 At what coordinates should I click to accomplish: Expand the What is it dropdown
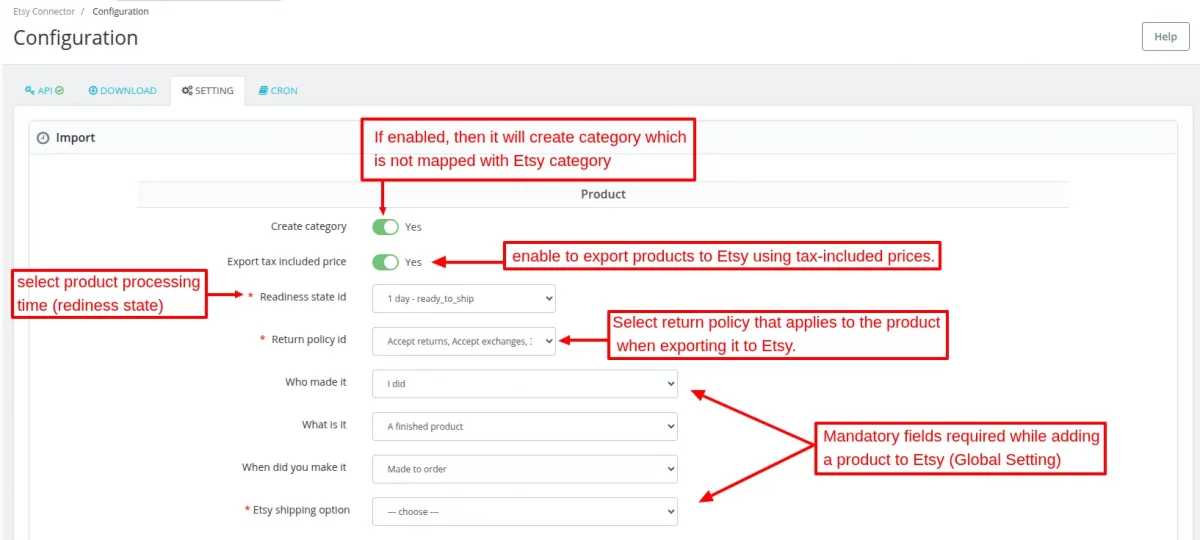(x=524, y=426)
